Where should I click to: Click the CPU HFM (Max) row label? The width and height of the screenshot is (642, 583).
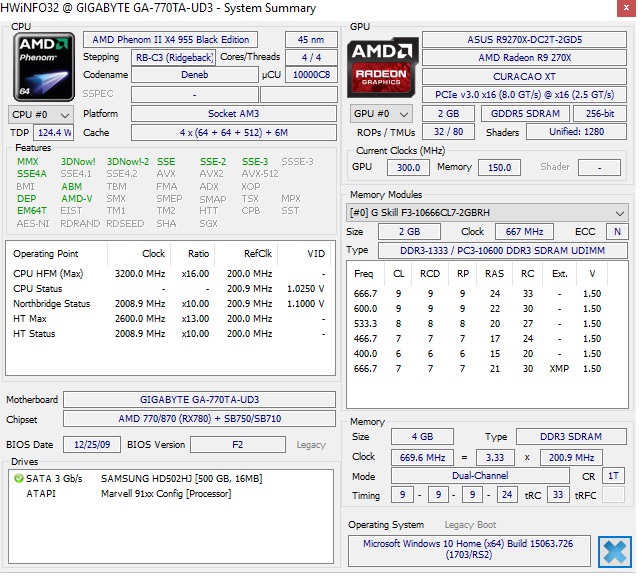(48, 273)
